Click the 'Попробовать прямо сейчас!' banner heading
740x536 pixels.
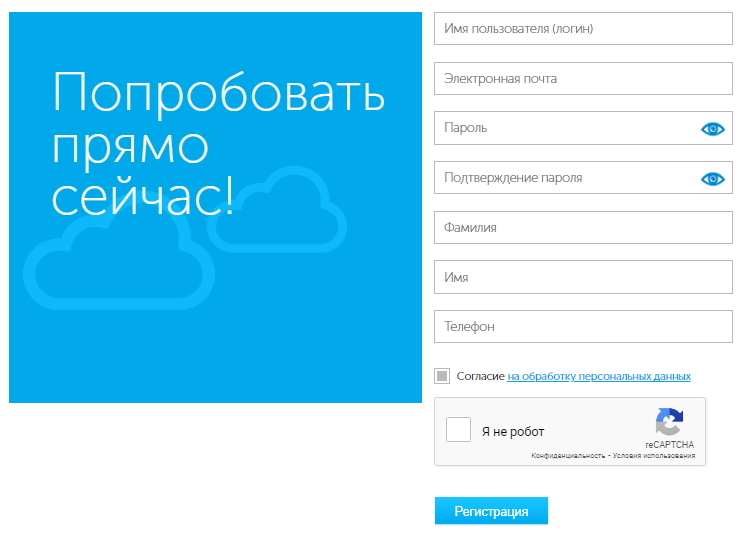tap(218, 145)
